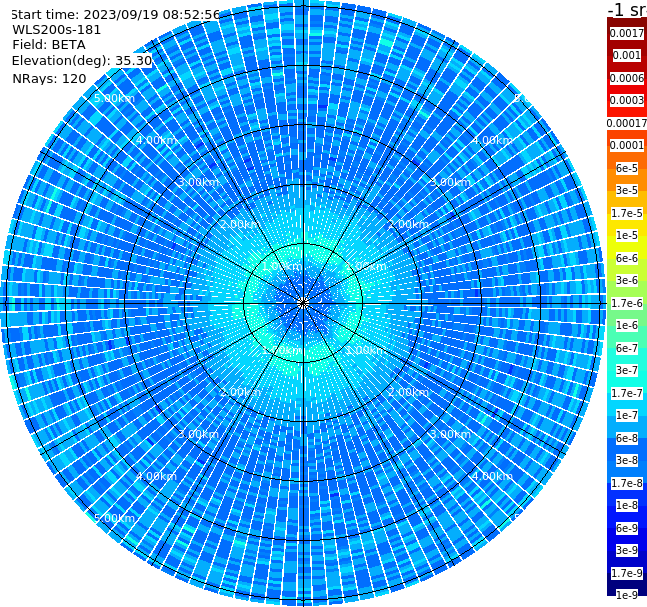Click the 5.00km range label in lower-left quadrant
Screen dimensions: 647x607
(x=114, y=518)
